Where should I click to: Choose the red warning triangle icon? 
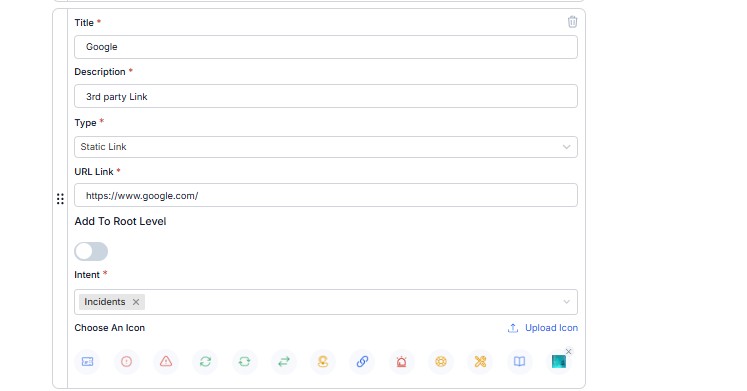pos(166,361)
